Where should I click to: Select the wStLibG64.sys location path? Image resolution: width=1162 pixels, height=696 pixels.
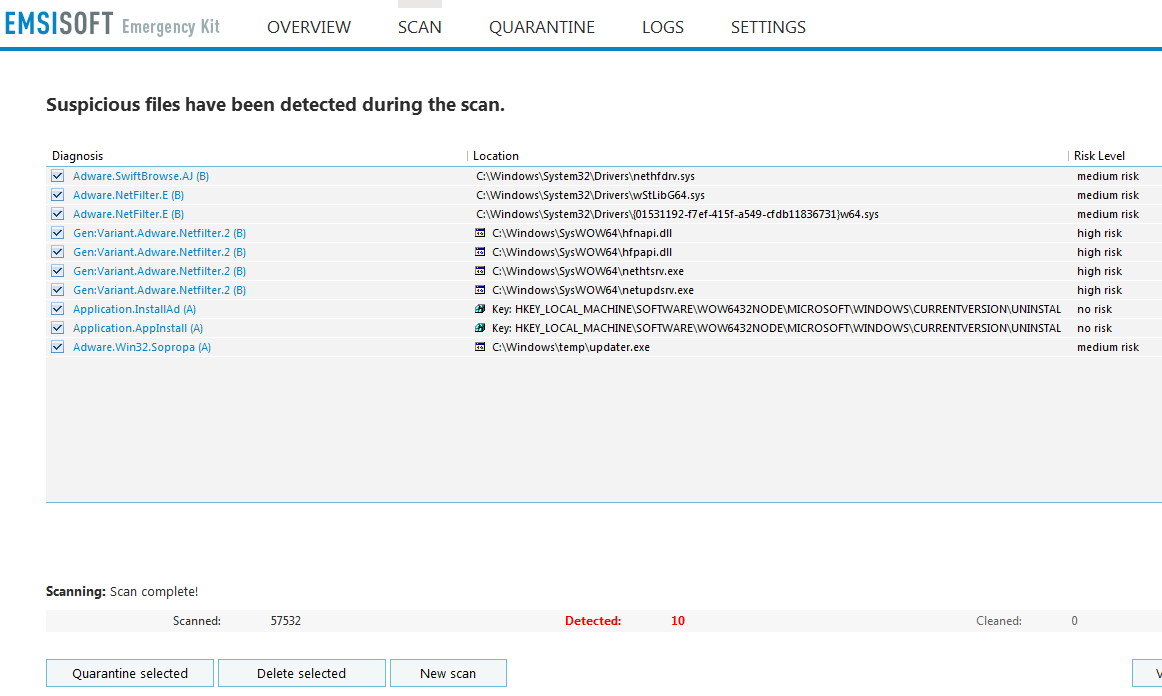(591, 195)
